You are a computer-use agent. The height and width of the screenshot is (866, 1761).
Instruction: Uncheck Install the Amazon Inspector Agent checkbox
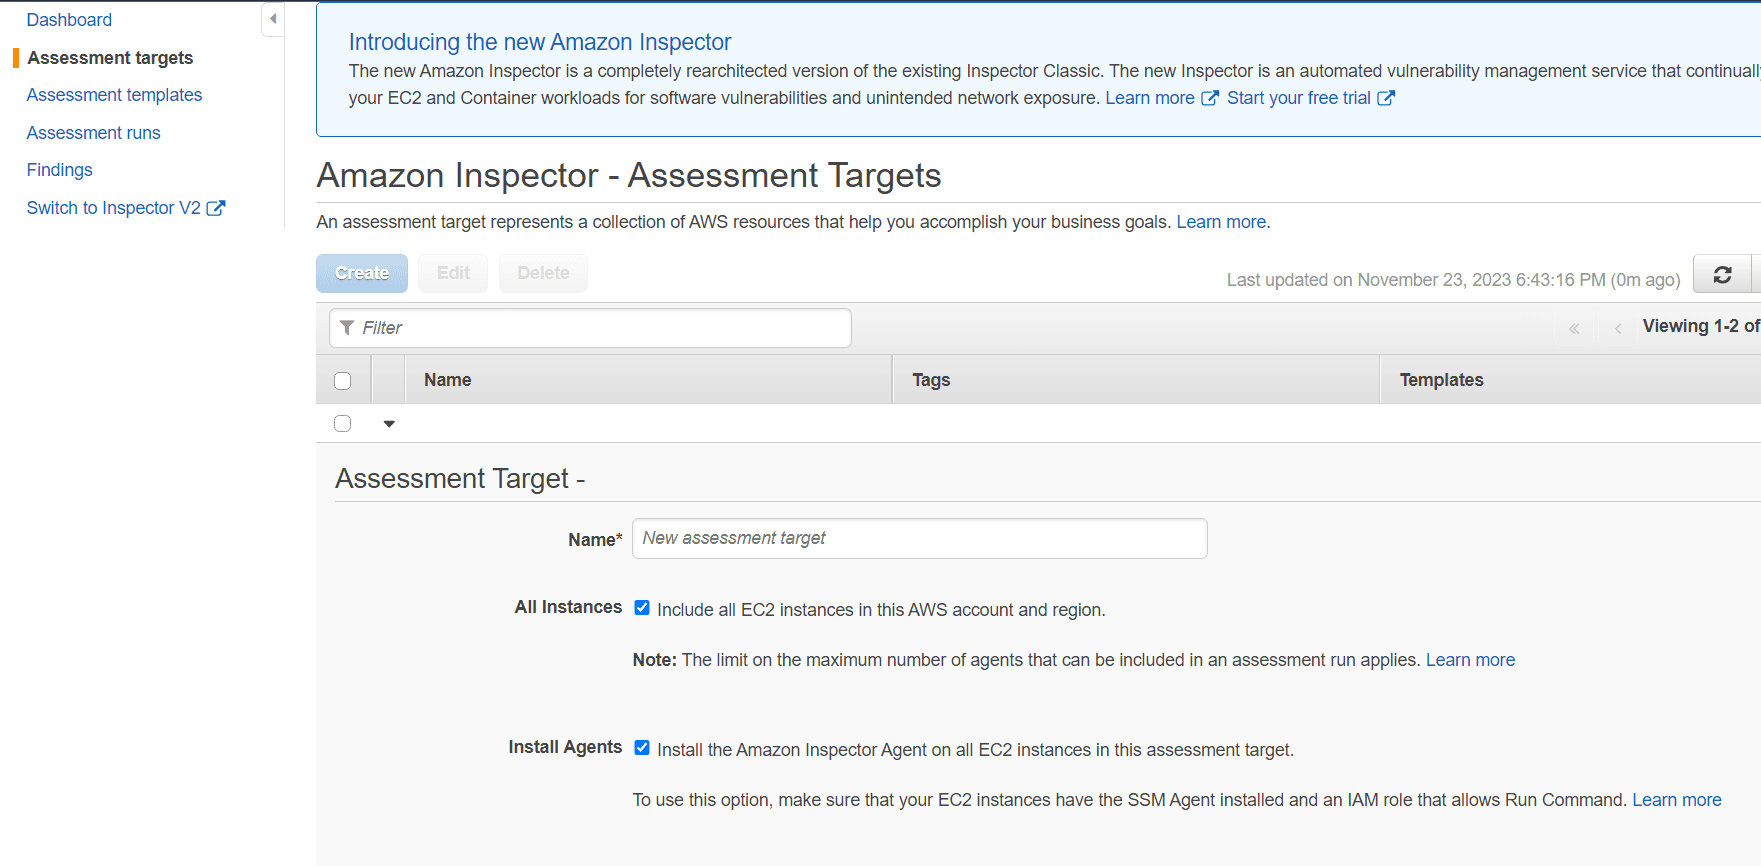pyautogui.click(x=642, y=748)
